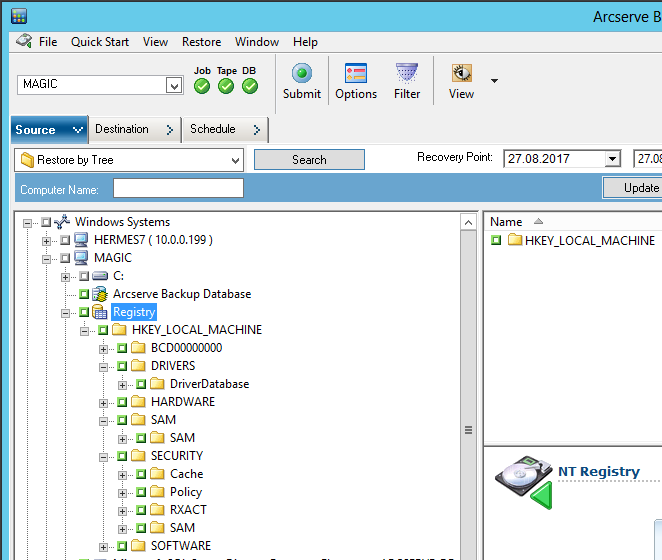
Task: Click the tree scrollbar up arrow
Action: coord(468,222)
